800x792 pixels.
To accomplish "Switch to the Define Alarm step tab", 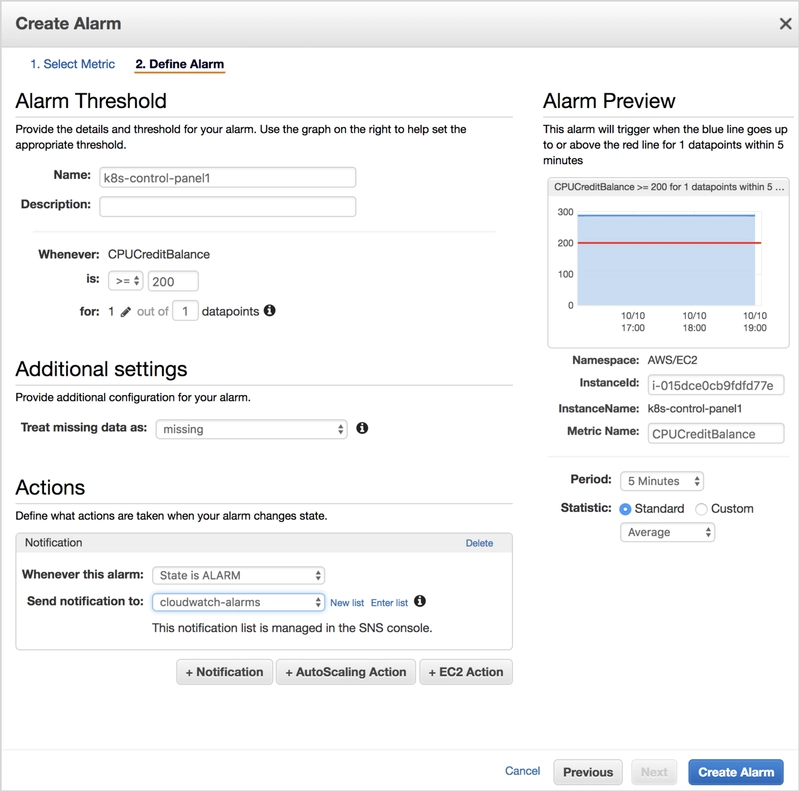I will (180, 64).
